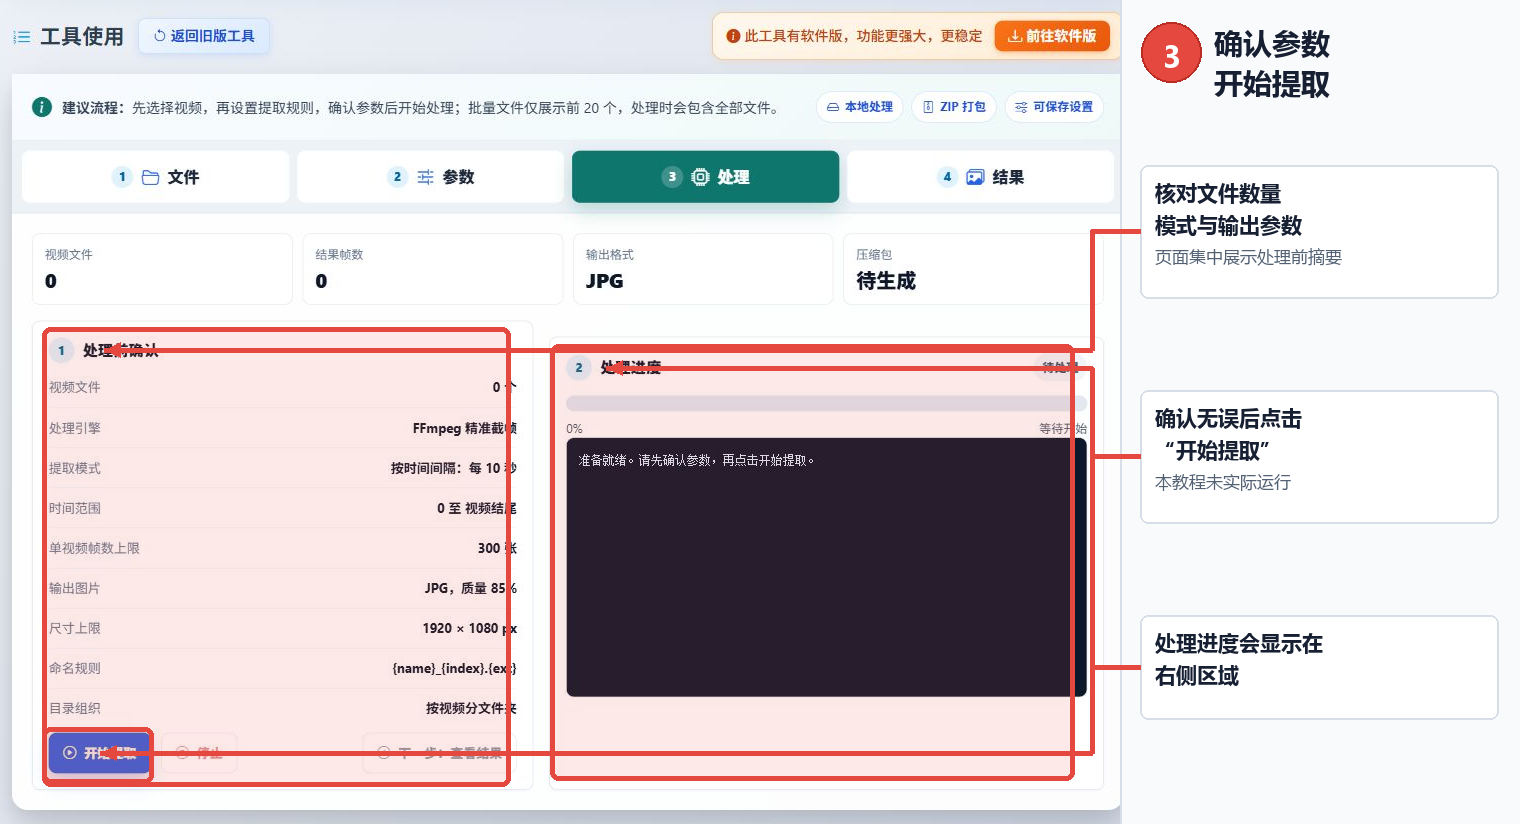Switch to step 1 文件 tab
Image resolution: width=1520 pixels, height=824 pixels.
tap(156, 177)
